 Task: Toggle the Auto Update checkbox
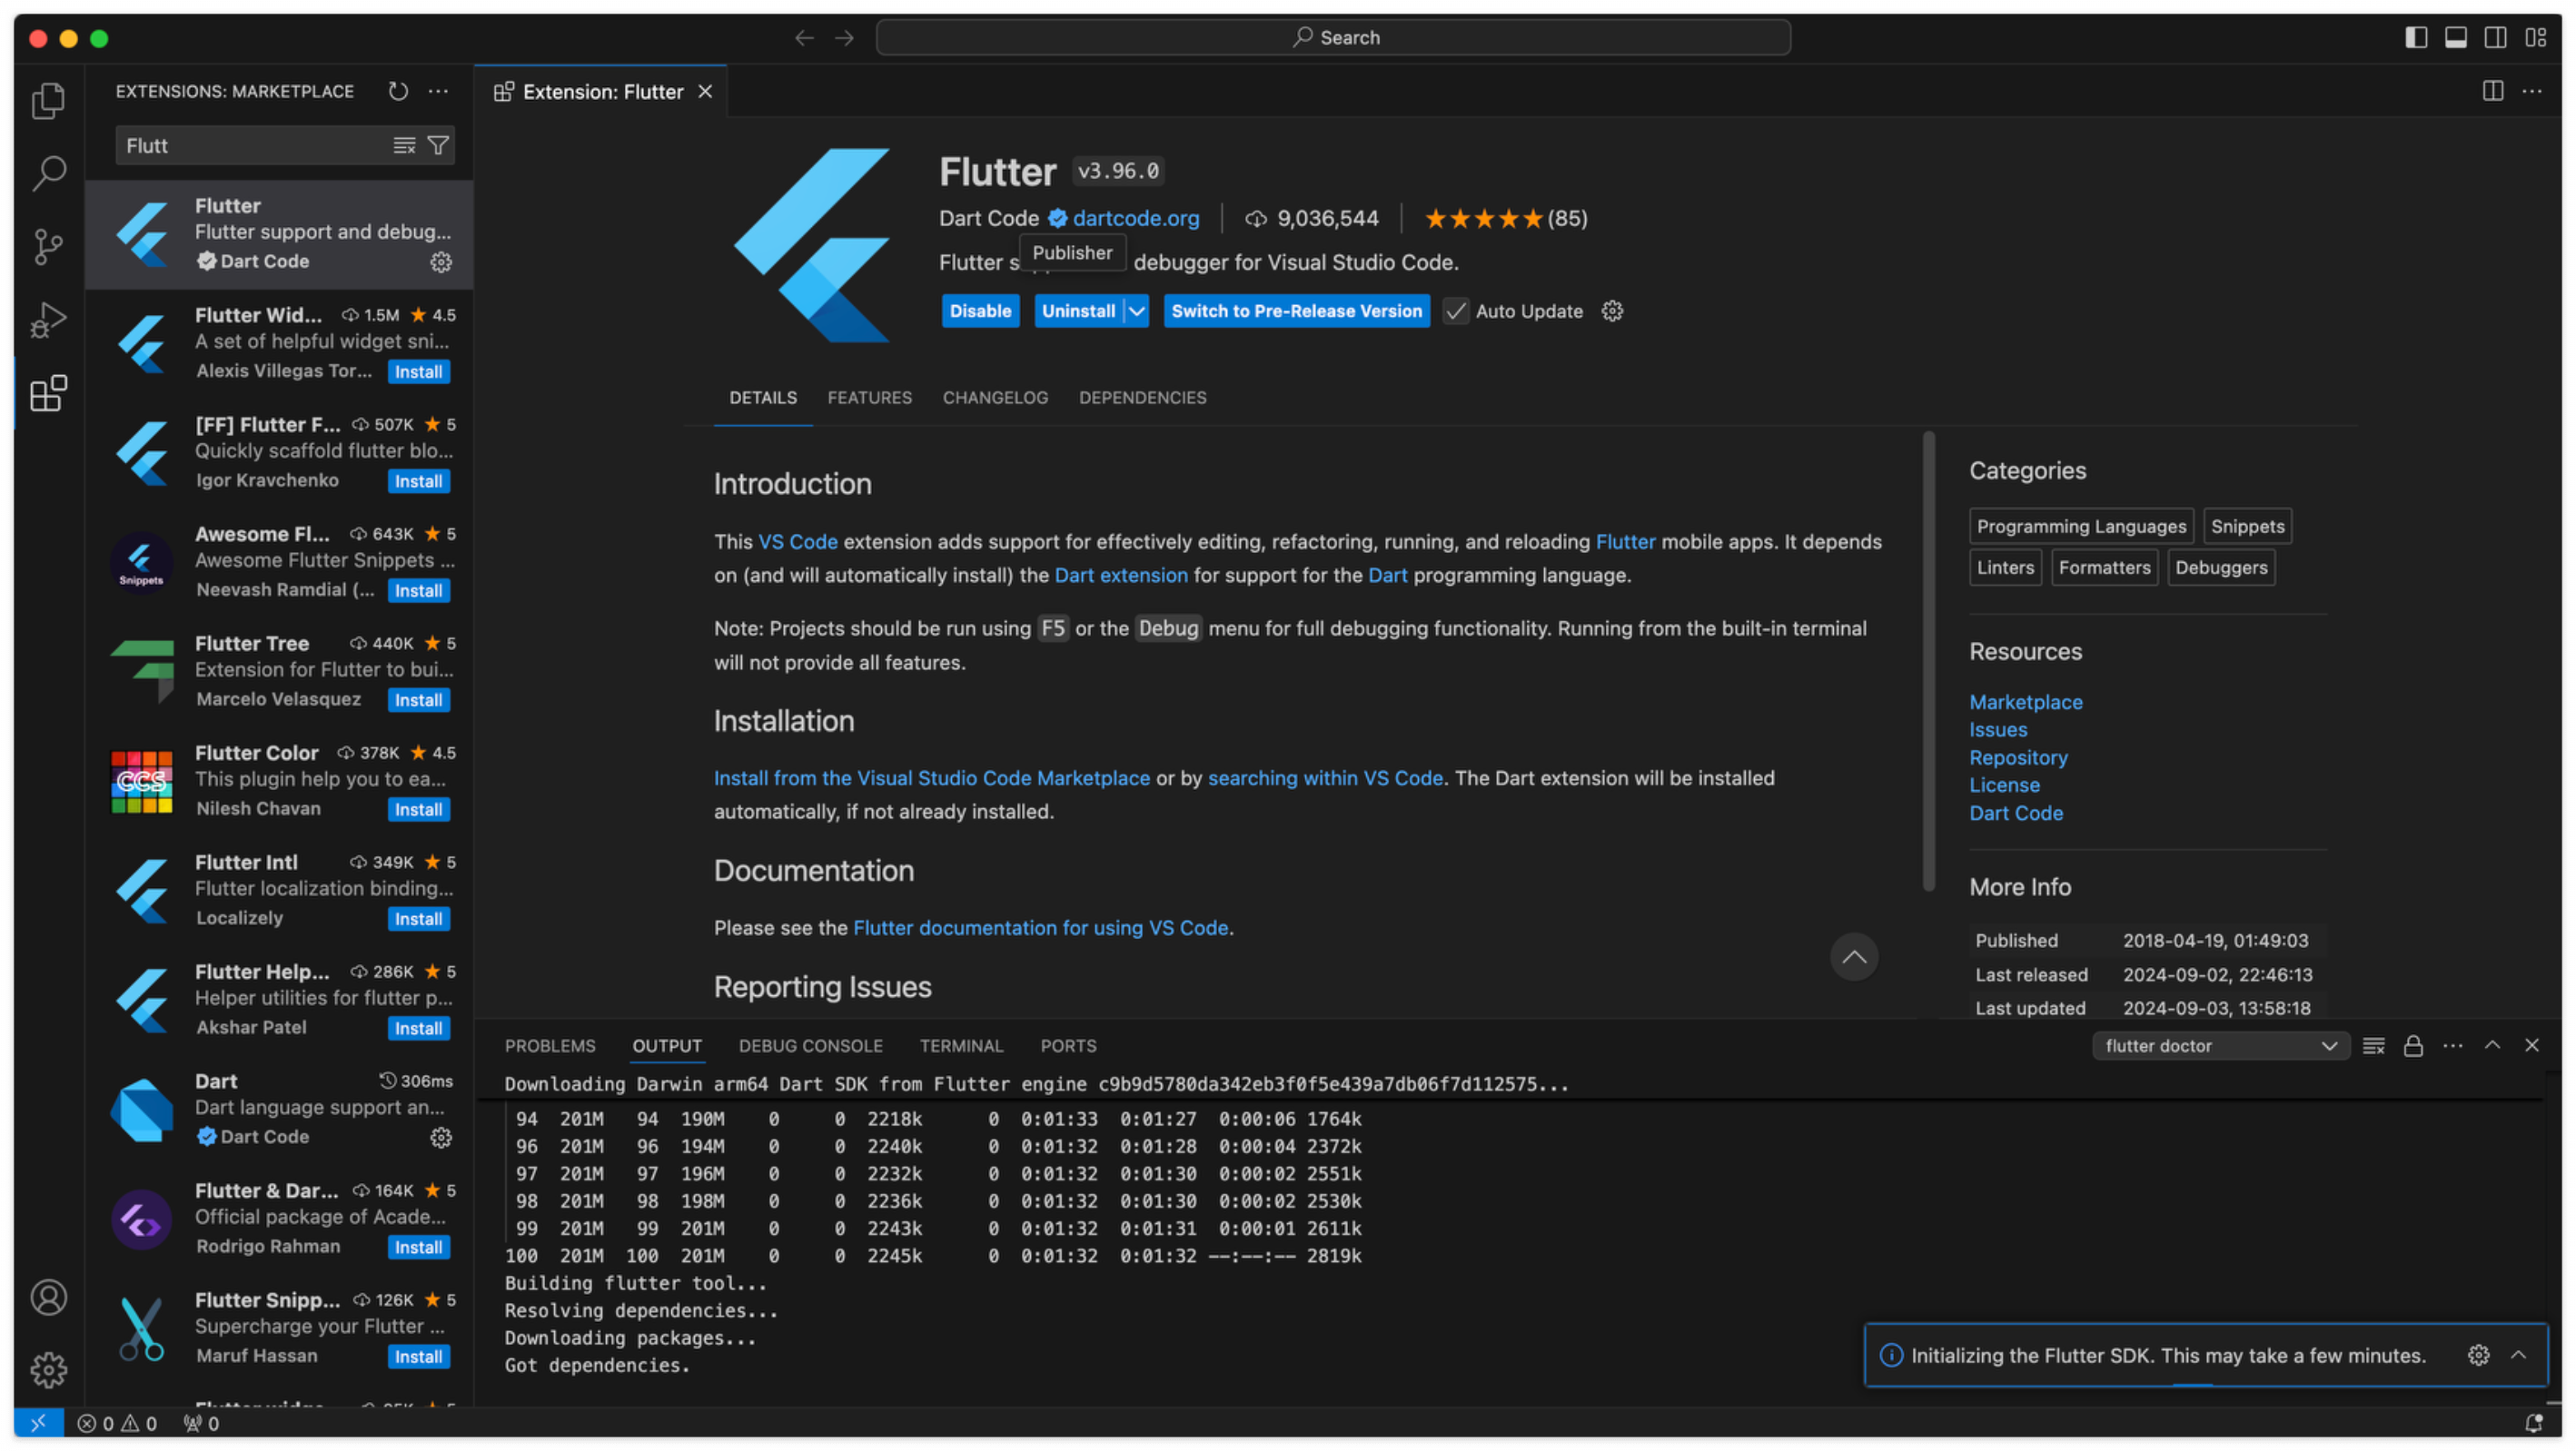click(x=1456, y=311)
